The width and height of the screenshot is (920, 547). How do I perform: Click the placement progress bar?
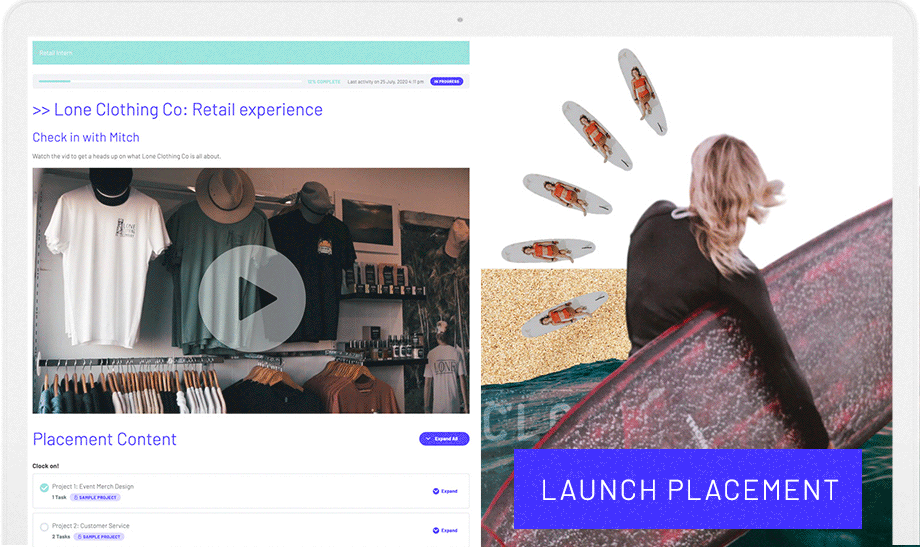pos(170,82)
